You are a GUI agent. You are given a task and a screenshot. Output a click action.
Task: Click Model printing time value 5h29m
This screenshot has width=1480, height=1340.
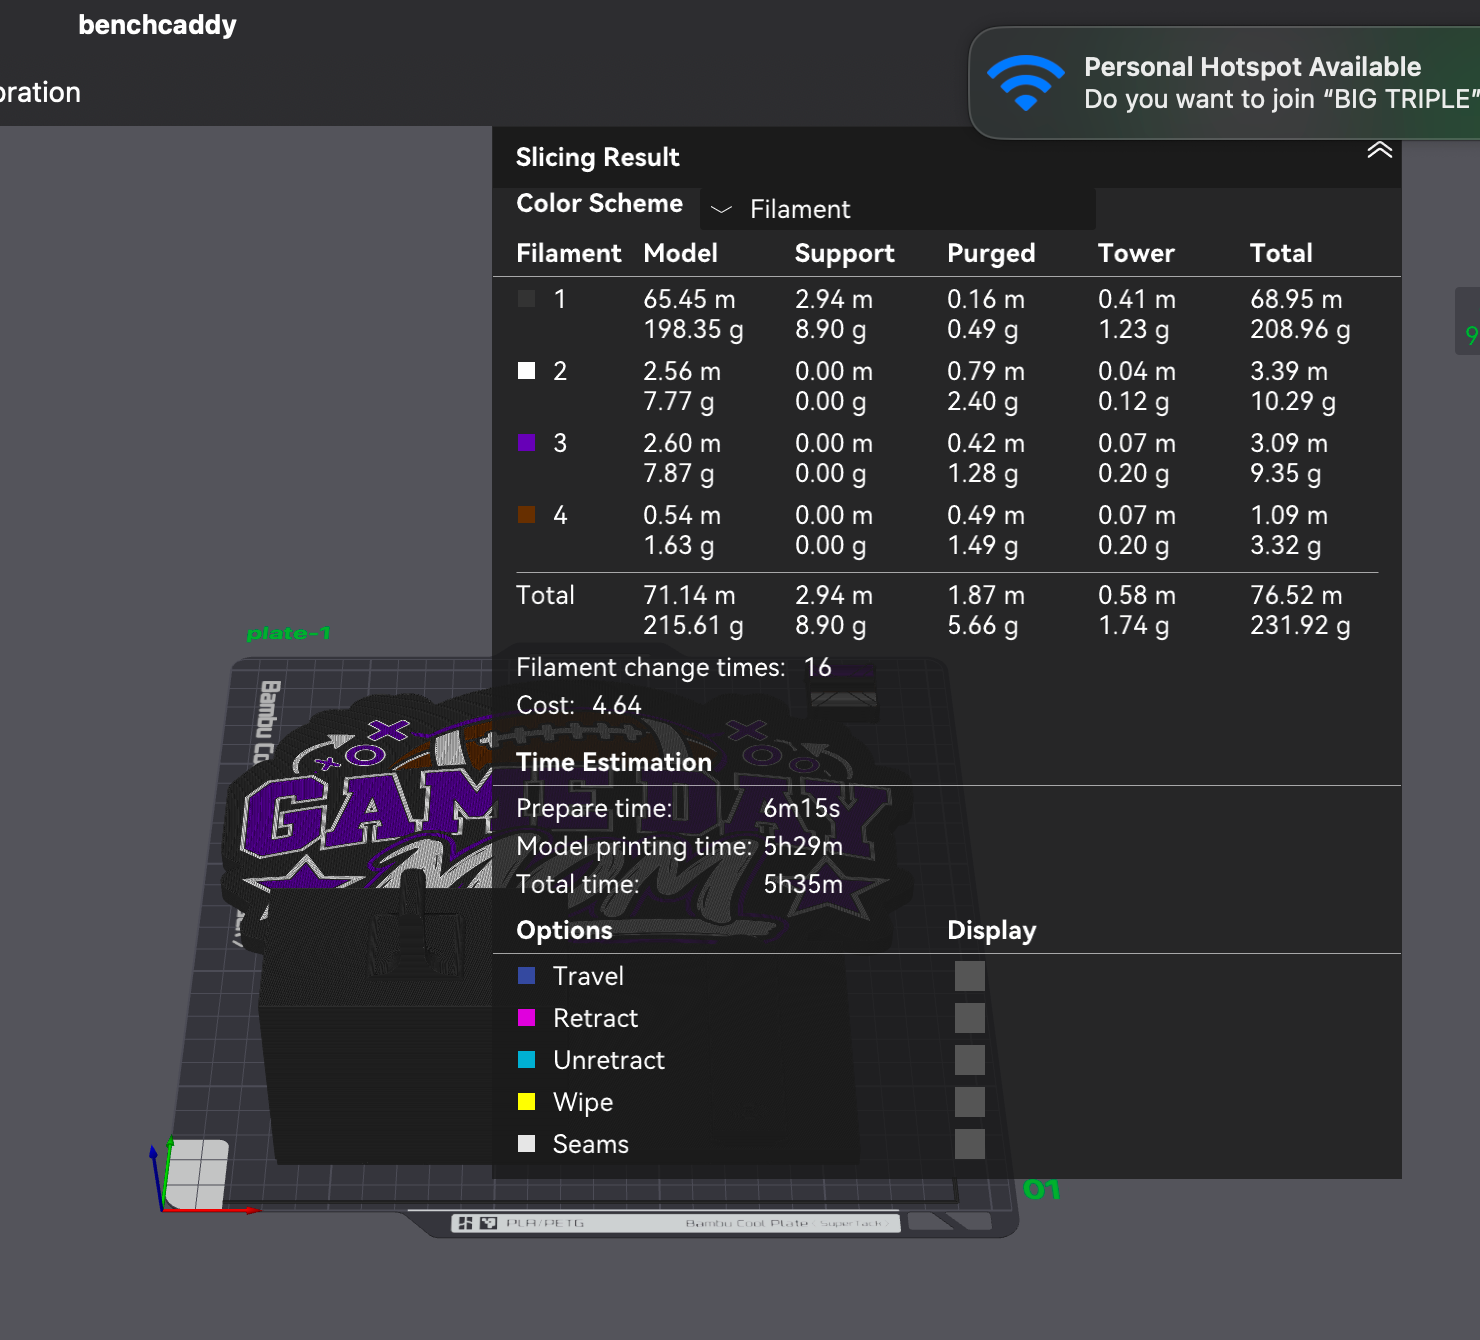click(x=803, y=846)
